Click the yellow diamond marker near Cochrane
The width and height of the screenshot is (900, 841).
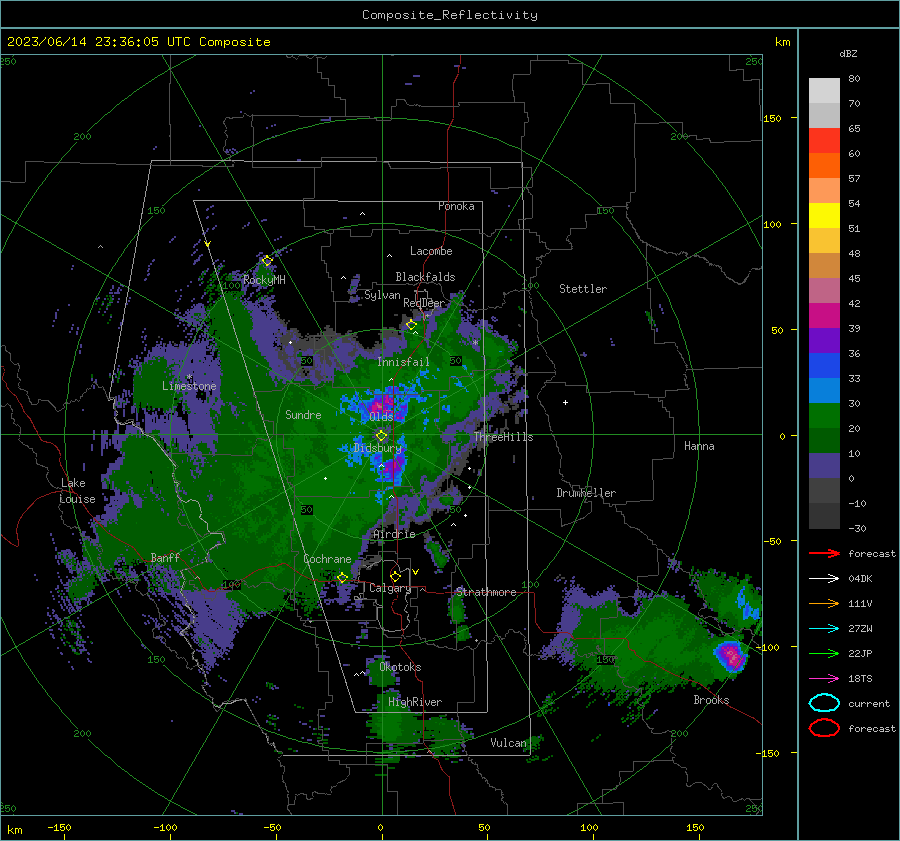coord(342,578)
